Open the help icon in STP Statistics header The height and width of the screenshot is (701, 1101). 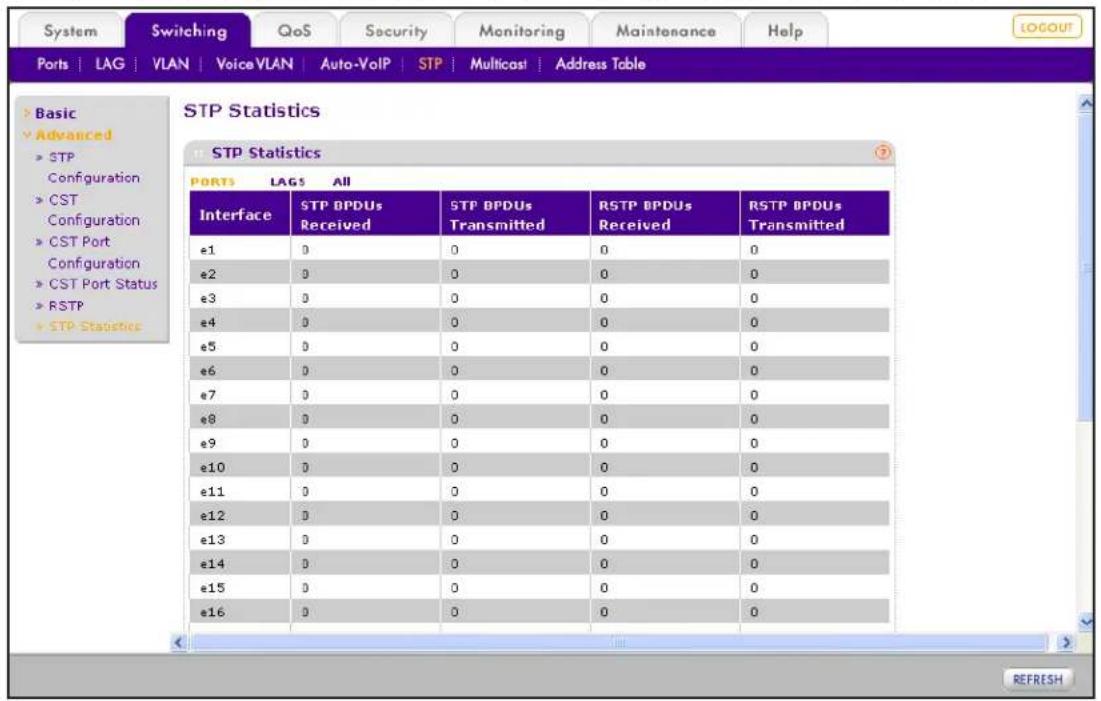[882, 152]
